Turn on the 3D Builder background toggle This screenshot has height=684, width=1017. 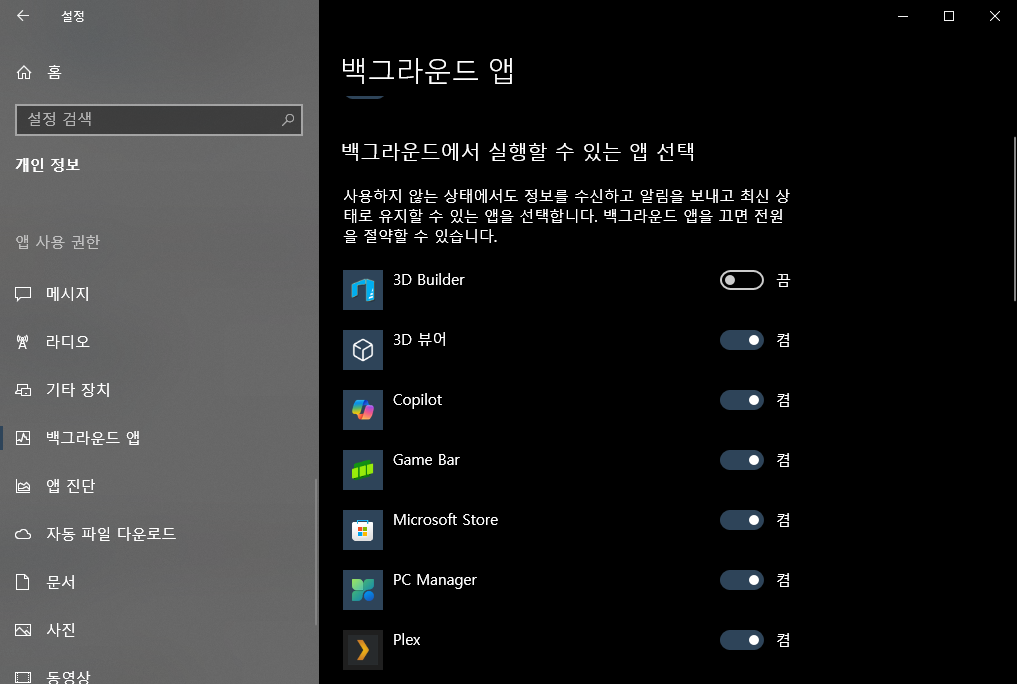(741, 280)
